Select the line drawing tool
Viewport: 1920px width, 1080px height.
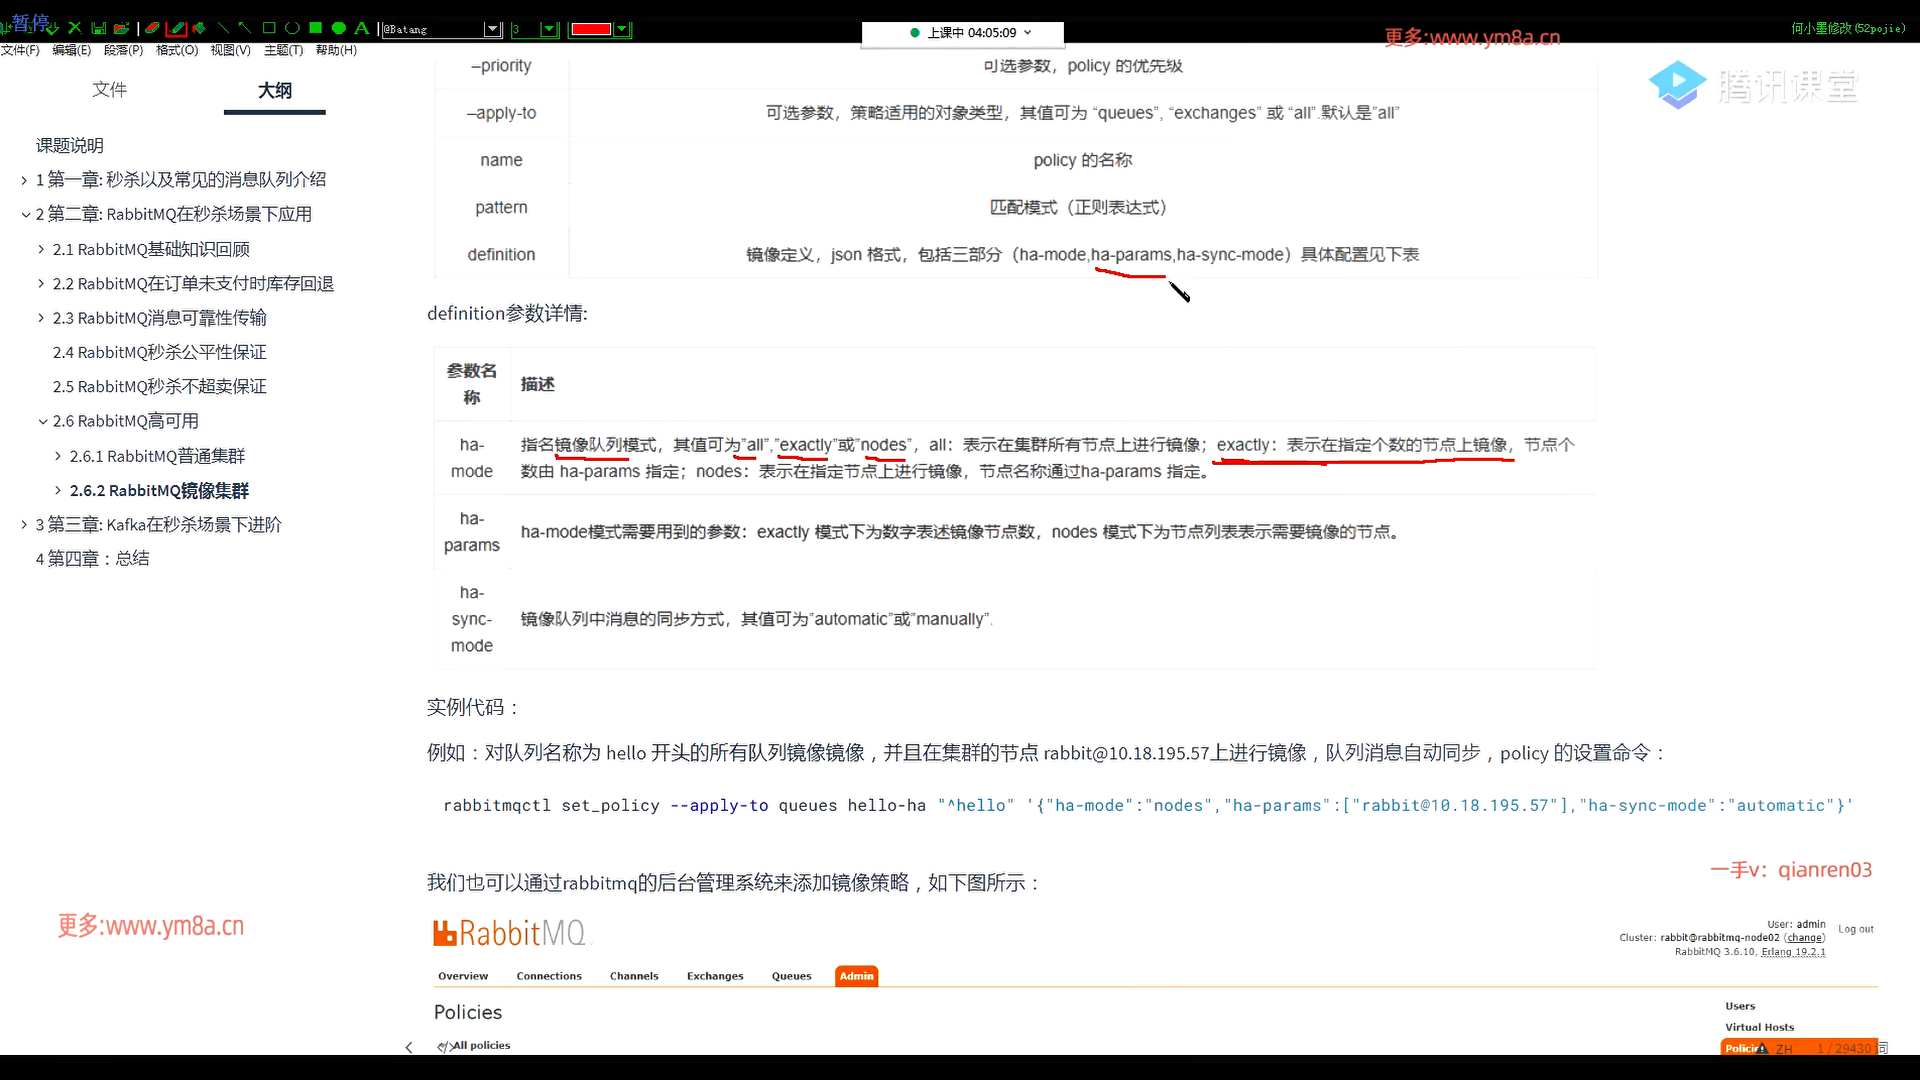pos(223,28)
